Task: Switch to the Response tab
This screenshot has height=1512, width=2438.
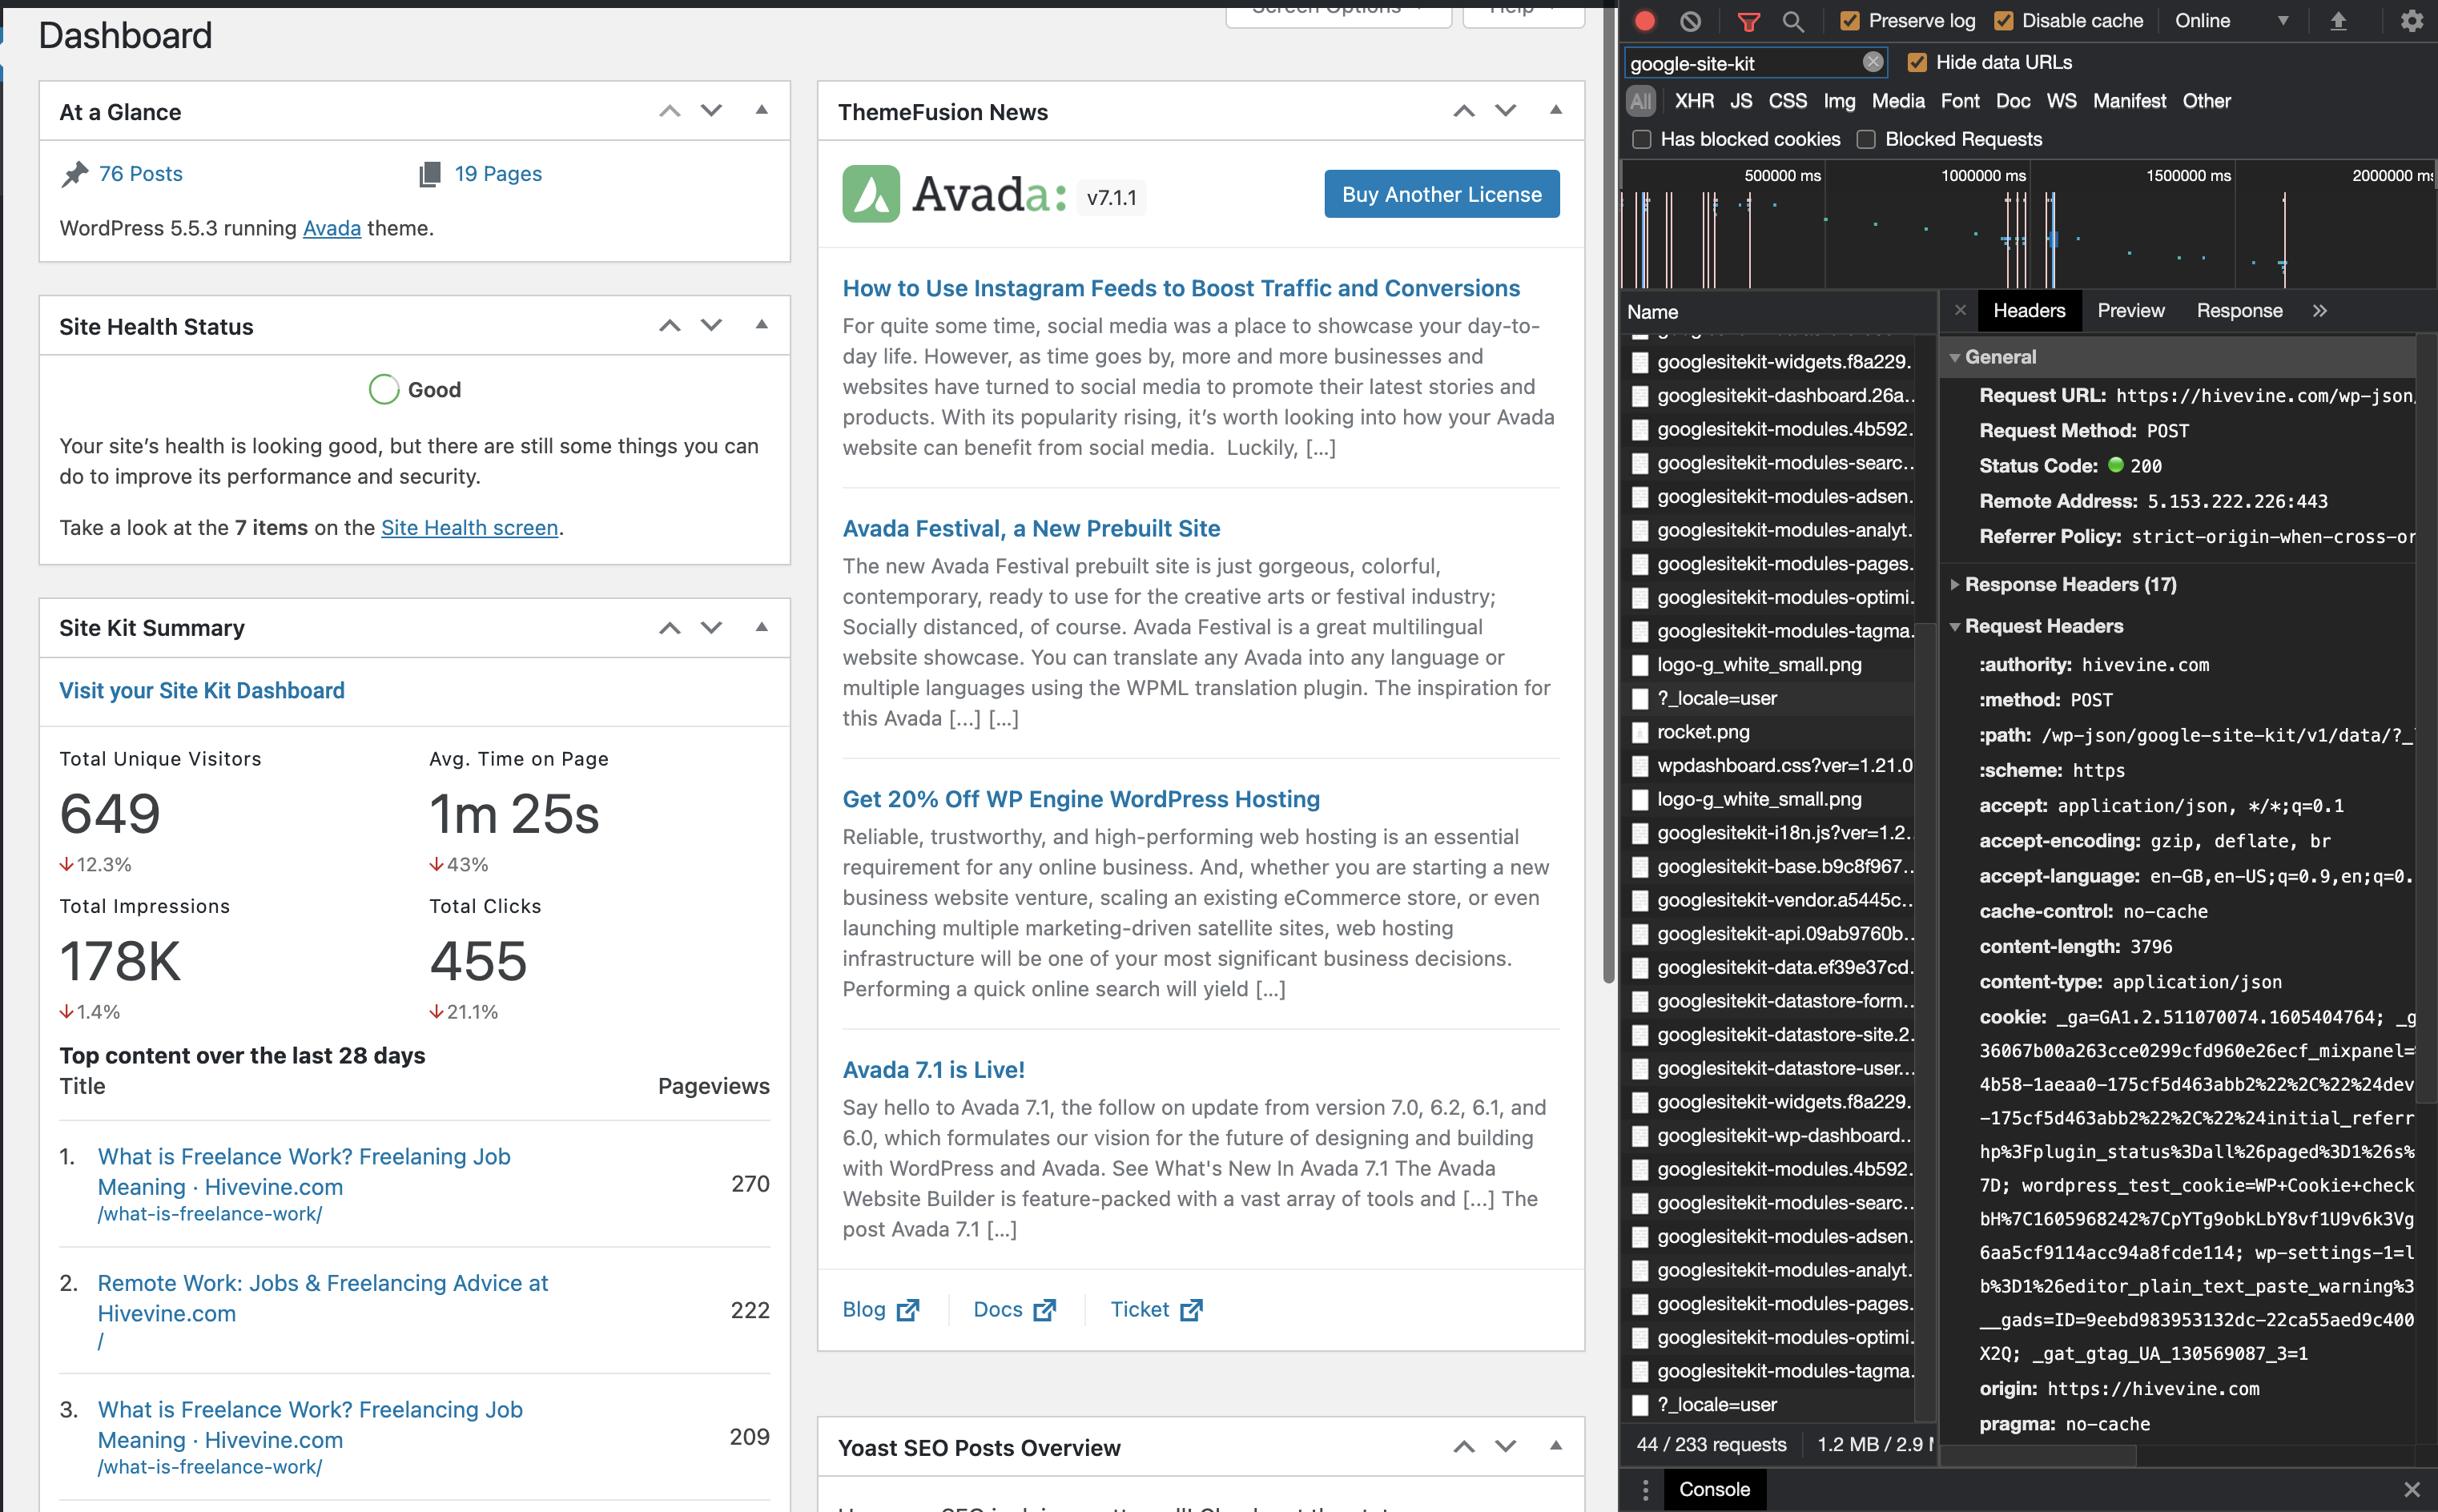Action: click(x=2238, y=310)
